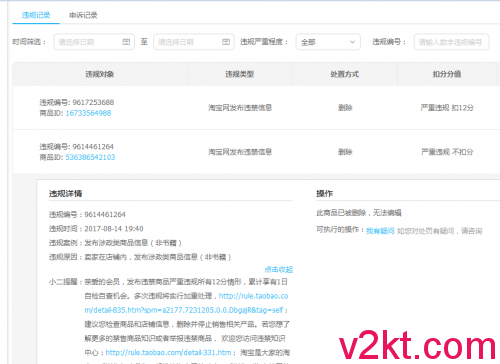This screenshot has height=364, width=500.
Task: Focus the 违规编号 number input field
Action: pyautogui.click(x=451, y=42)
